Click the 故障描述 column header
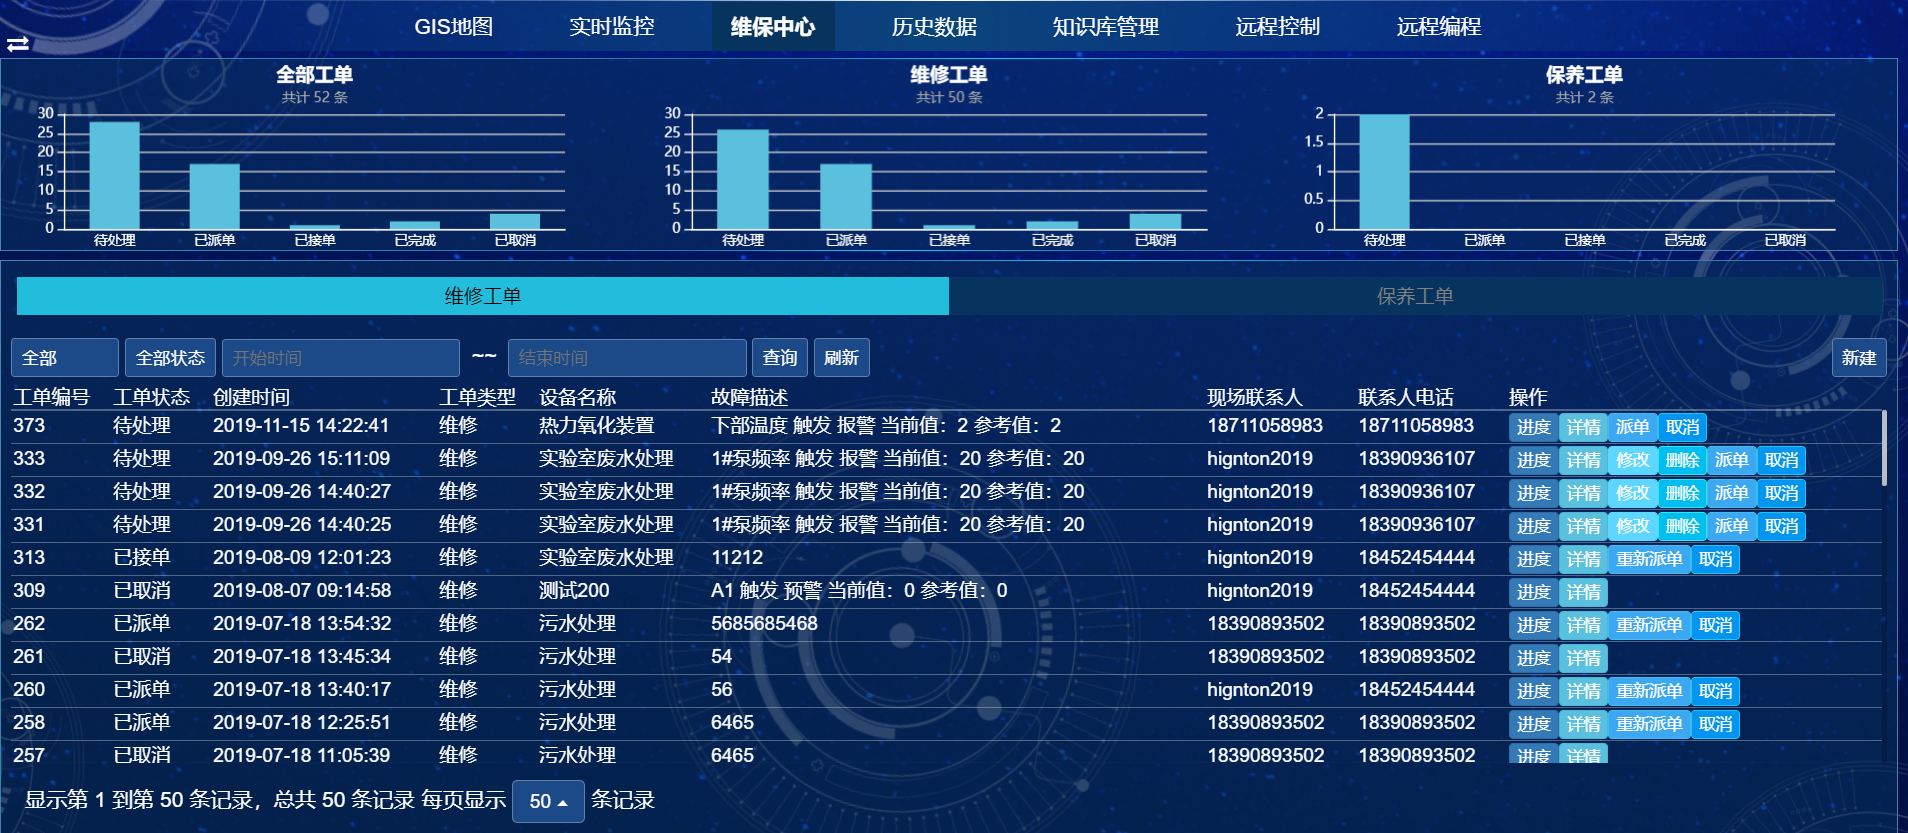Image resolution: width=1908 pixels, height=833 pixels. pos(749,397)
